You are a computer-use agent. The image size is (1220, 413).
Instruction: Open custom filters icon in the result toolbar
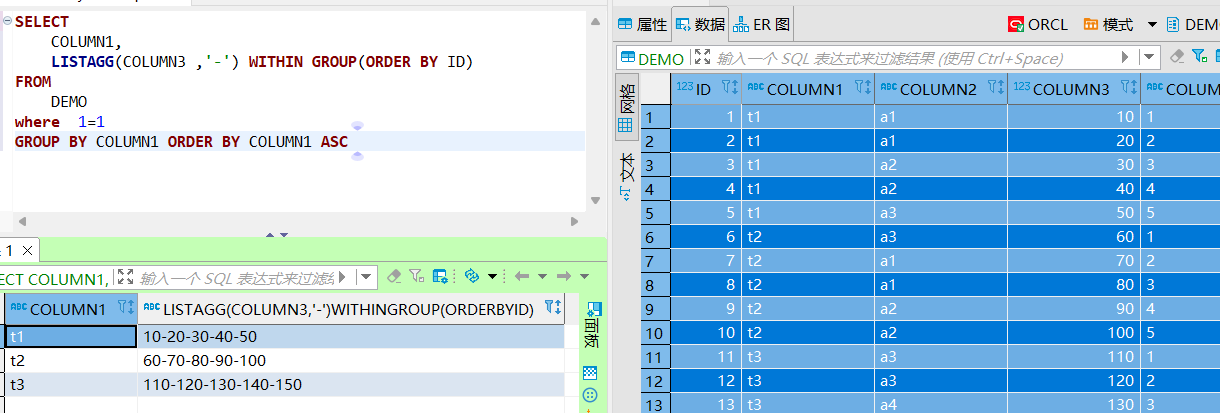click(415, 276)
